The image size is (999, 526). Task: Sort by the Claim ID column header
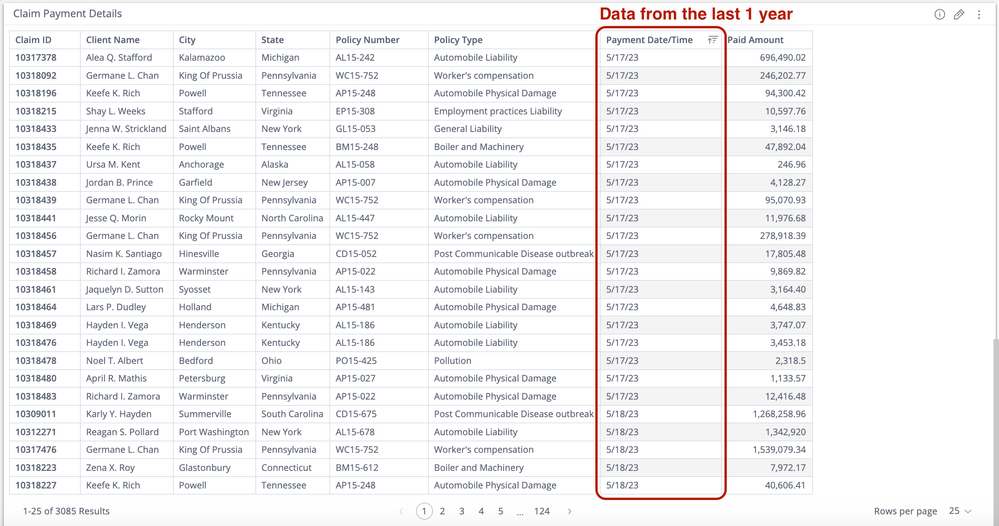(33, 40)
